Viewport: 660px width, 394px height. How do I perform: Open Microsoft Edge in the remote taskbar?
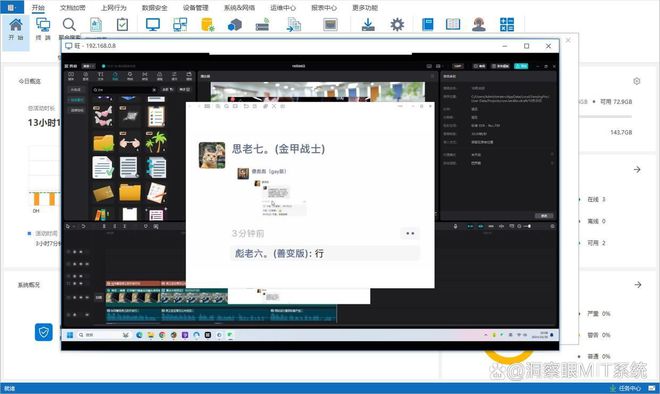coord(139,335)
